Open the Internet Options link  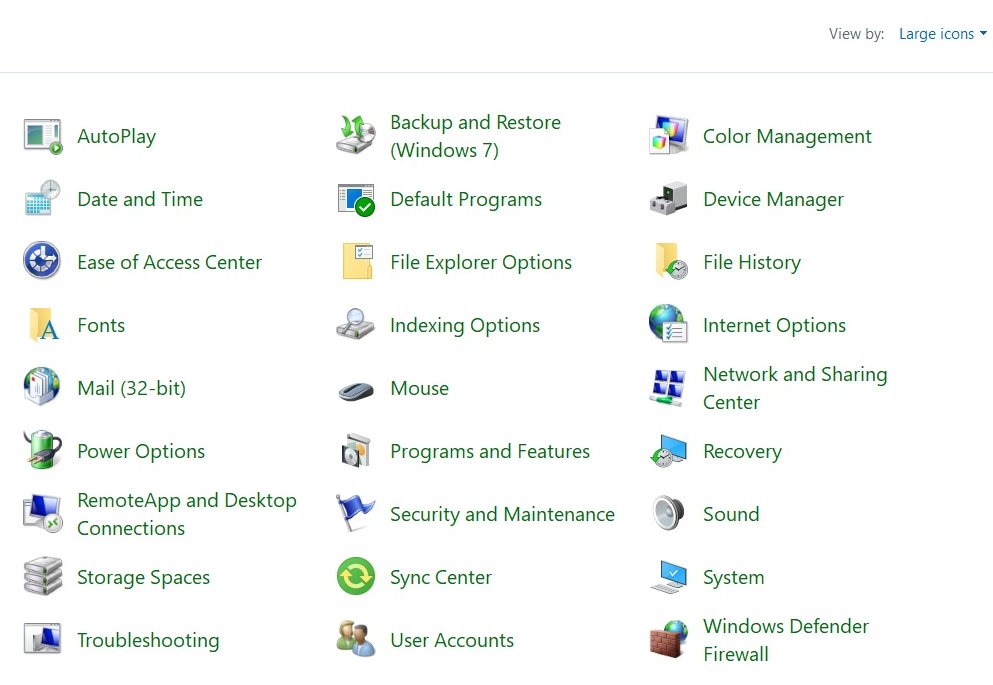pos(774,325)
